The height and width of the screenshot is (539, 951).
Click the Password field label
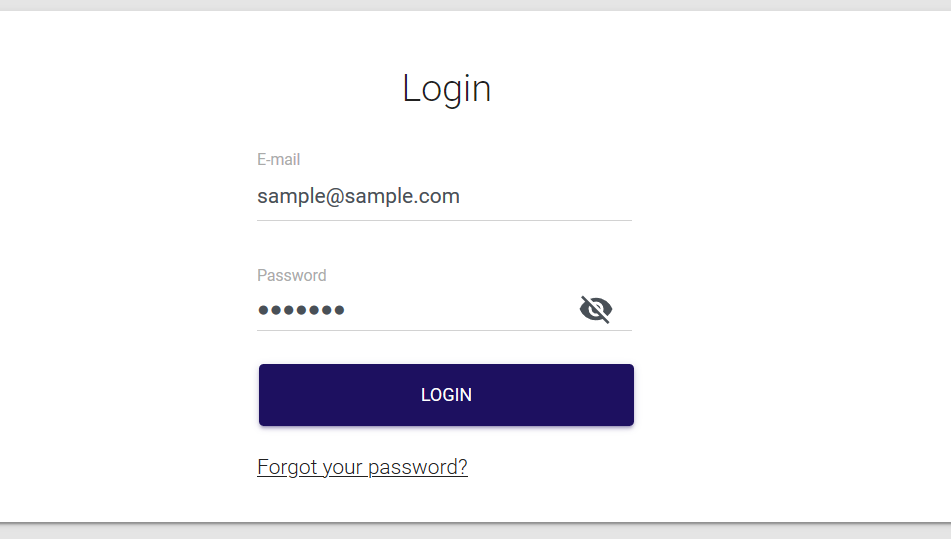(291, 276)
